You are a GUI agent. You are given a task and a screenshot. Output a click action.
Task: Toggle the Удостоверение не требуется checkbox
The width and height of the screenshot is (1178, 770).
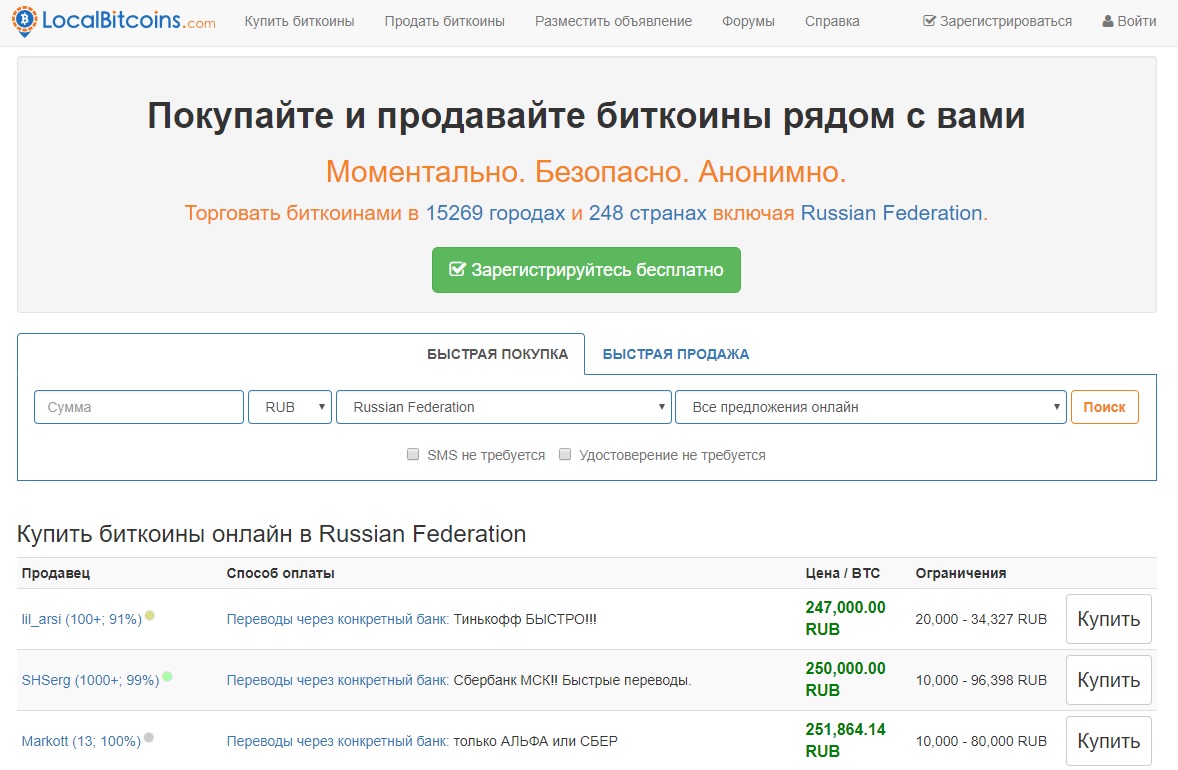pyautogui.click(x=565, y=454)
